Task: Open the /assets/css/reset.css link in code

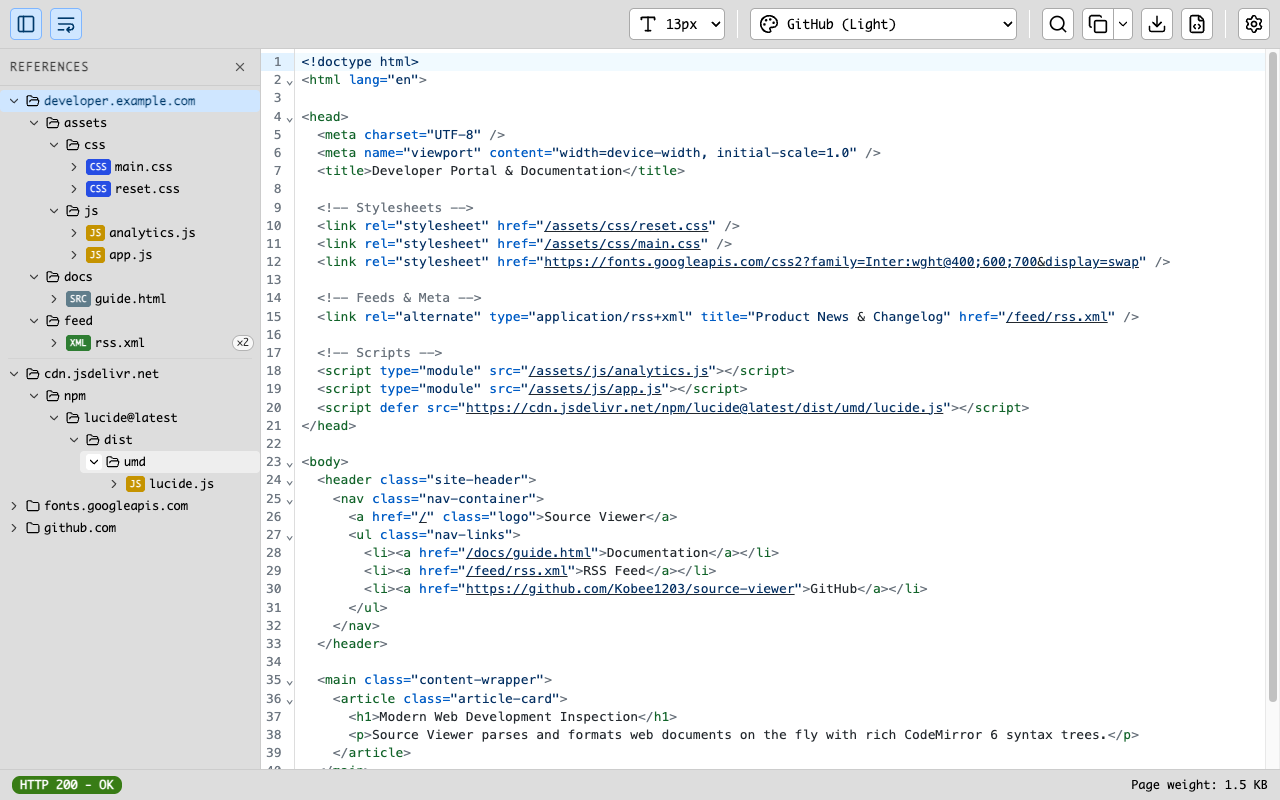Action: tap(626, 226)
